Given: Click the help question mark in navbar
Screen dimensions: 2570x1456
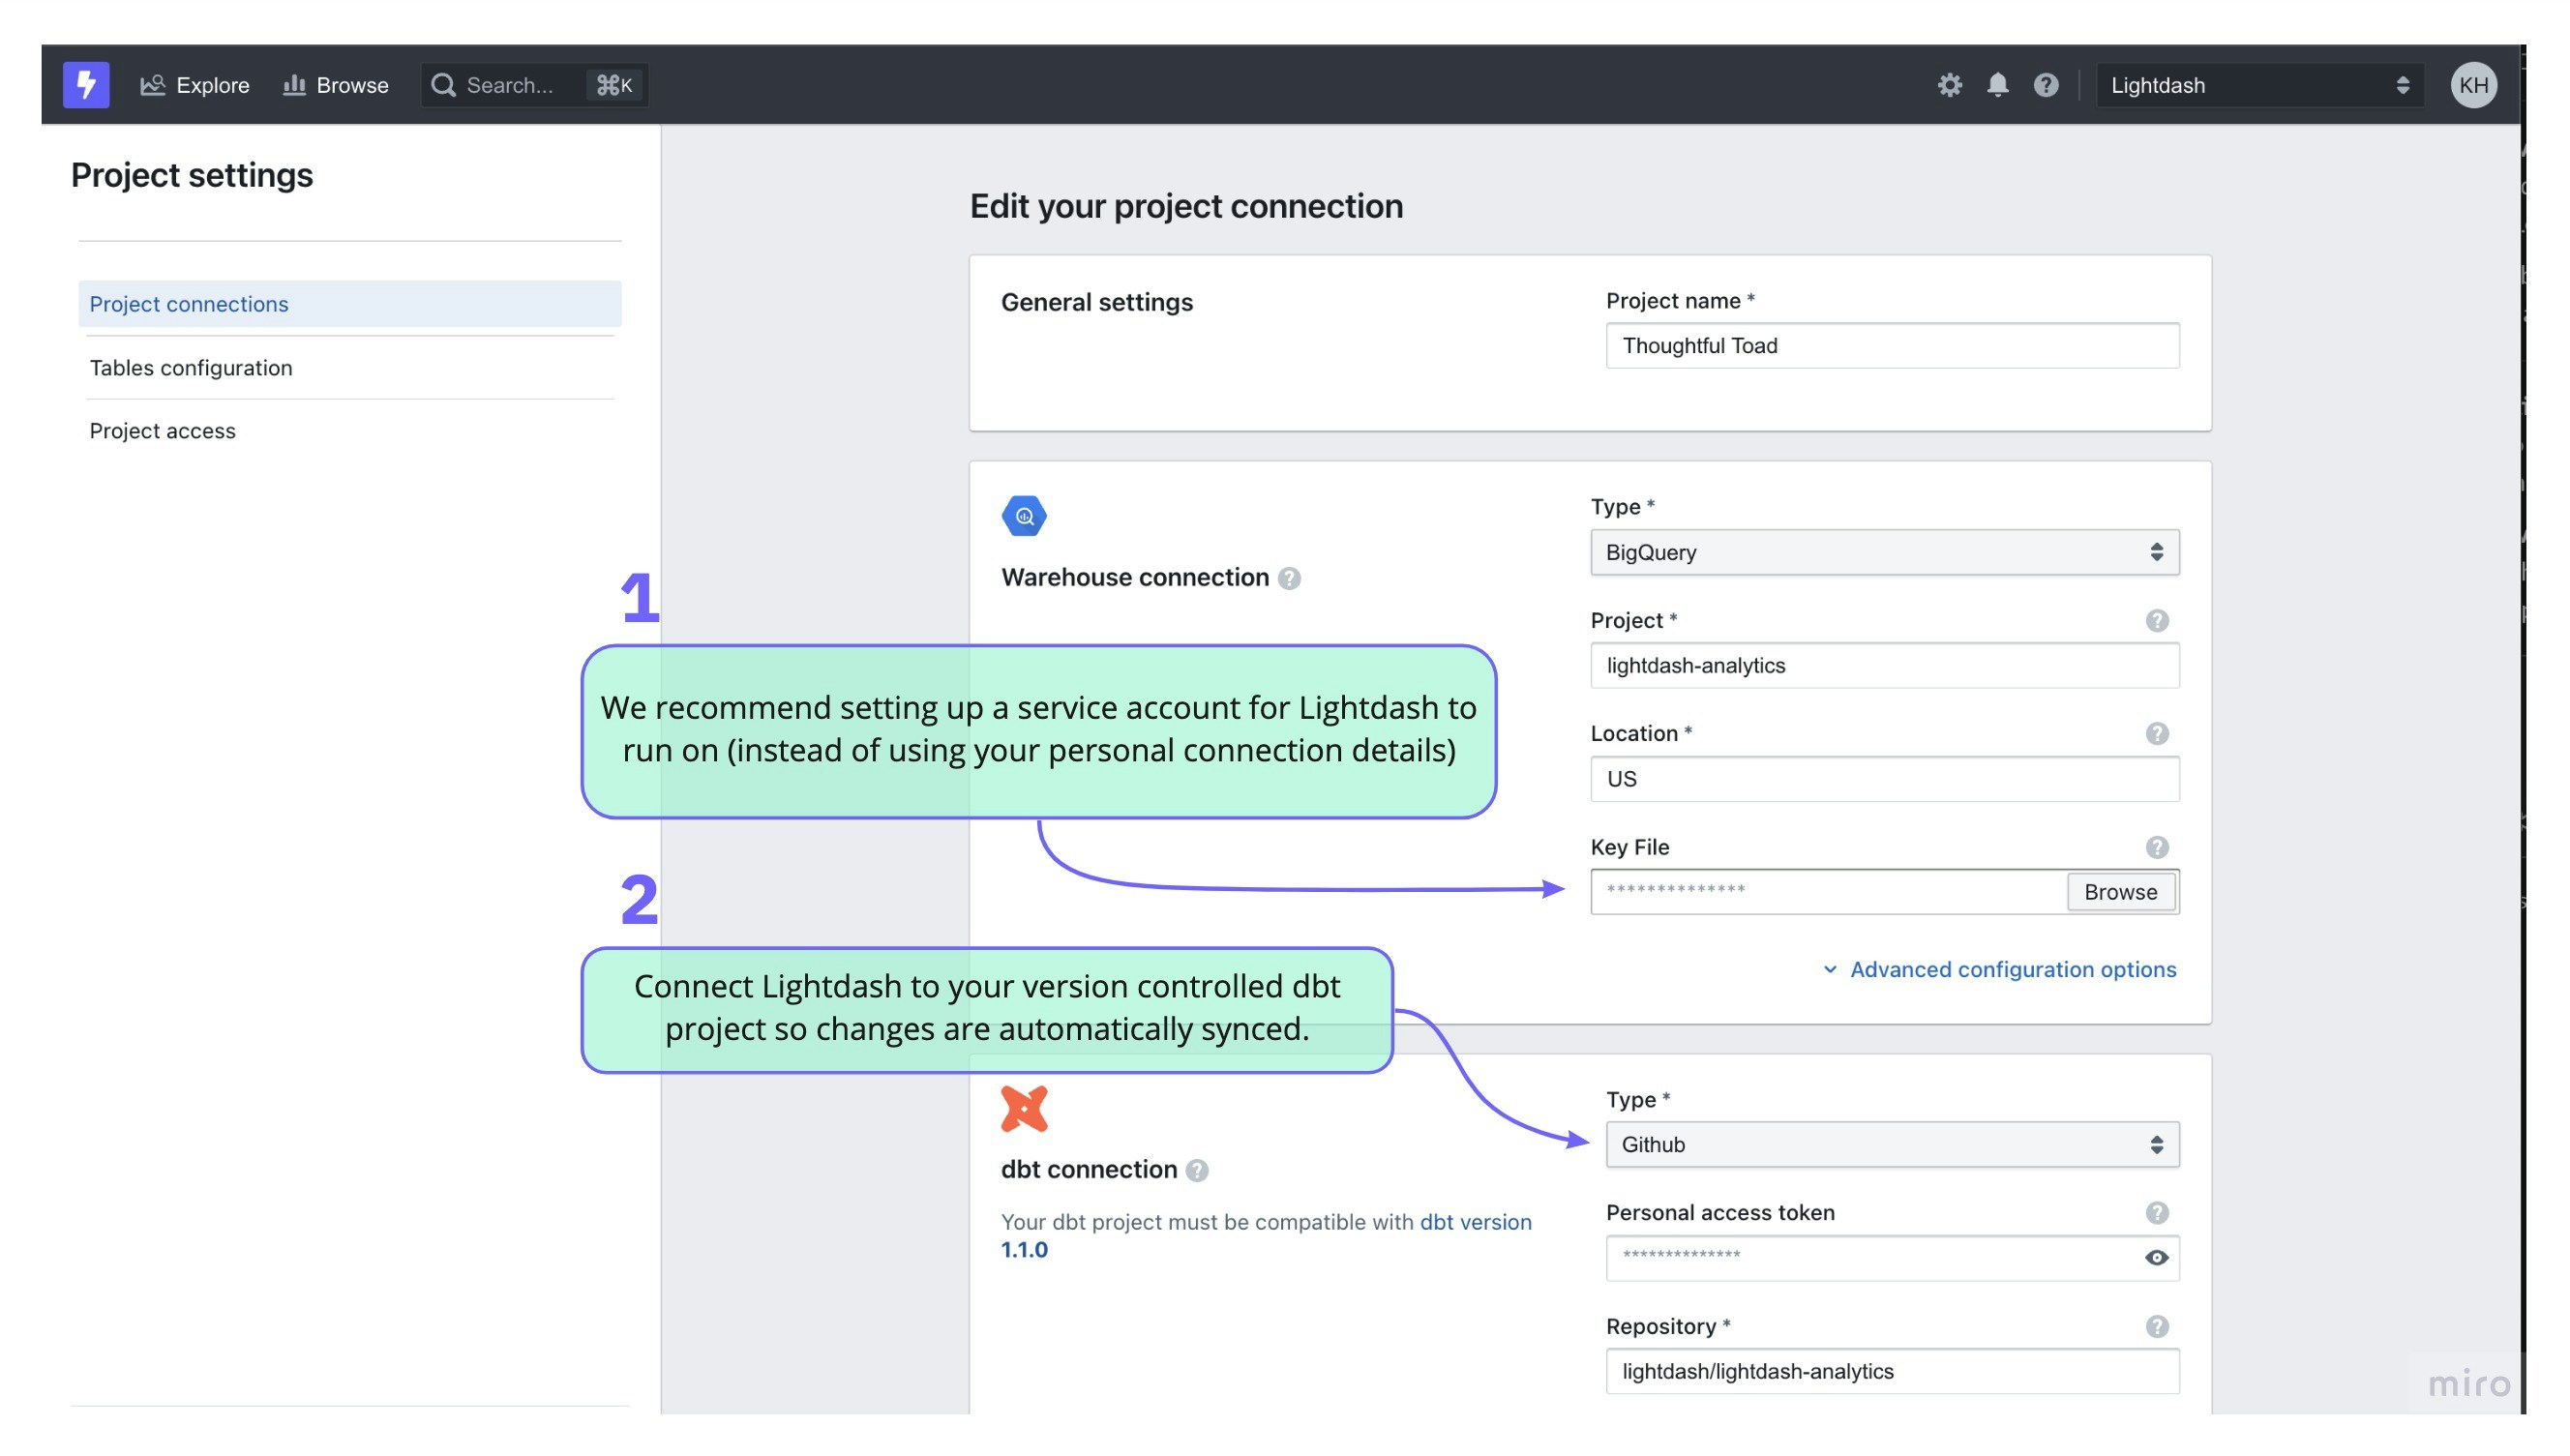Looking at the screenshot, I should coord(2045,85).
